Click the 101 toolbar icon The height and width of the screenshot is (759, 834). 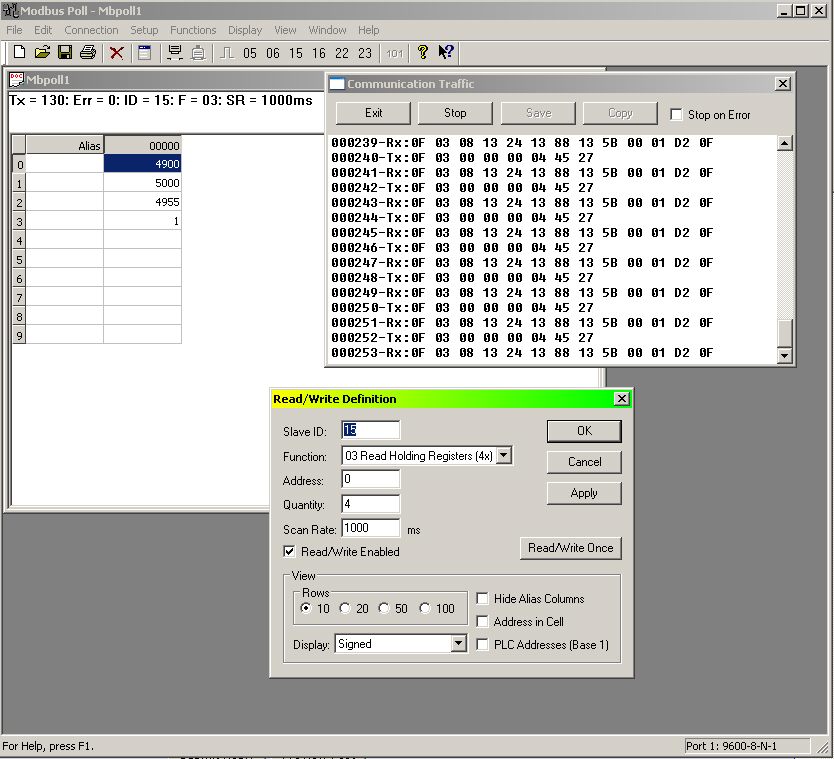[394, 53]
